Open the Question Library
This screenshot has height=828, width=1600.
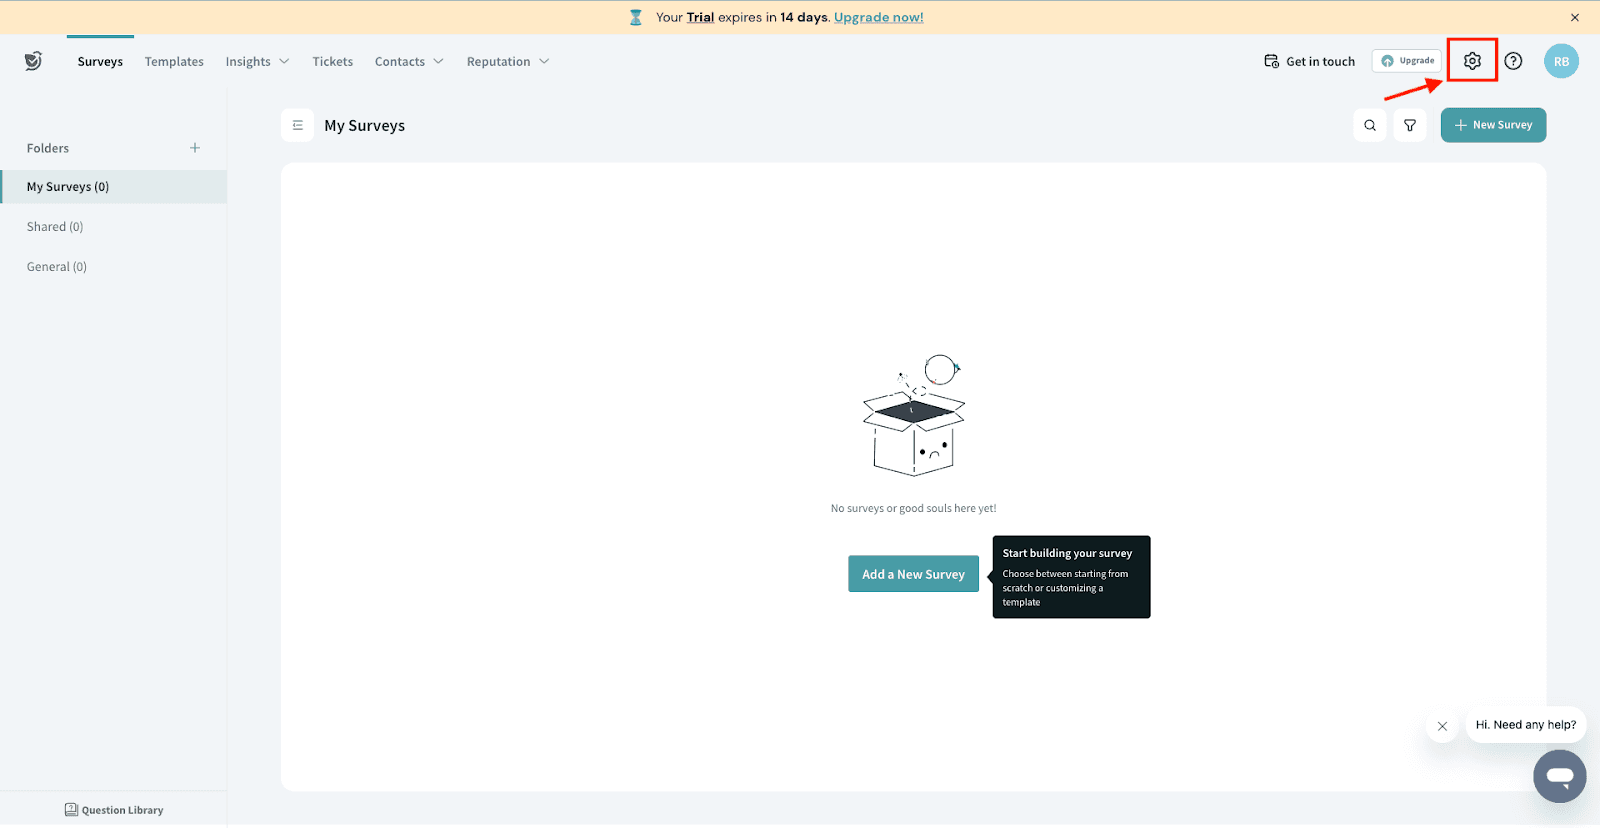(x=114, y=810)
